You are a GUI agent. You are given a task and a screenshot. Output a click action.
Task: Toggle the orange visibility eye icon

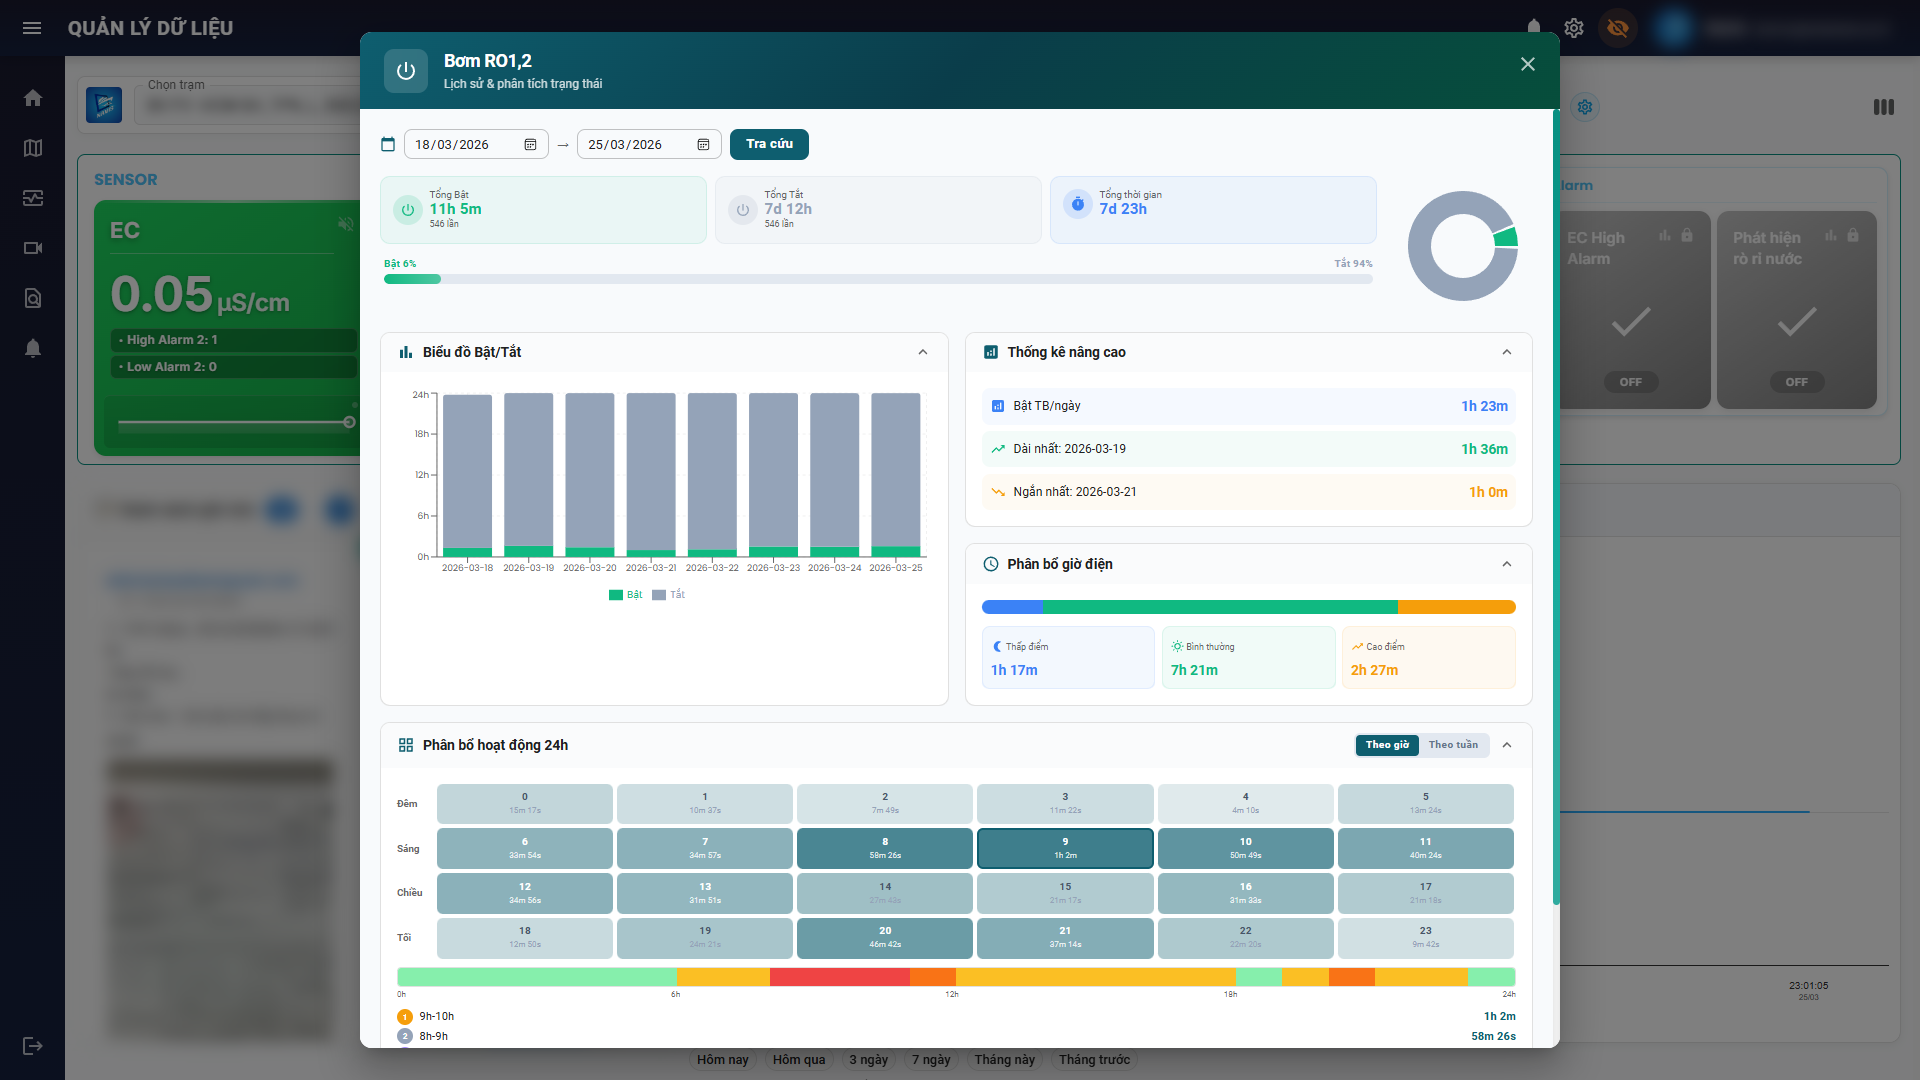[x=1618, y=28]
